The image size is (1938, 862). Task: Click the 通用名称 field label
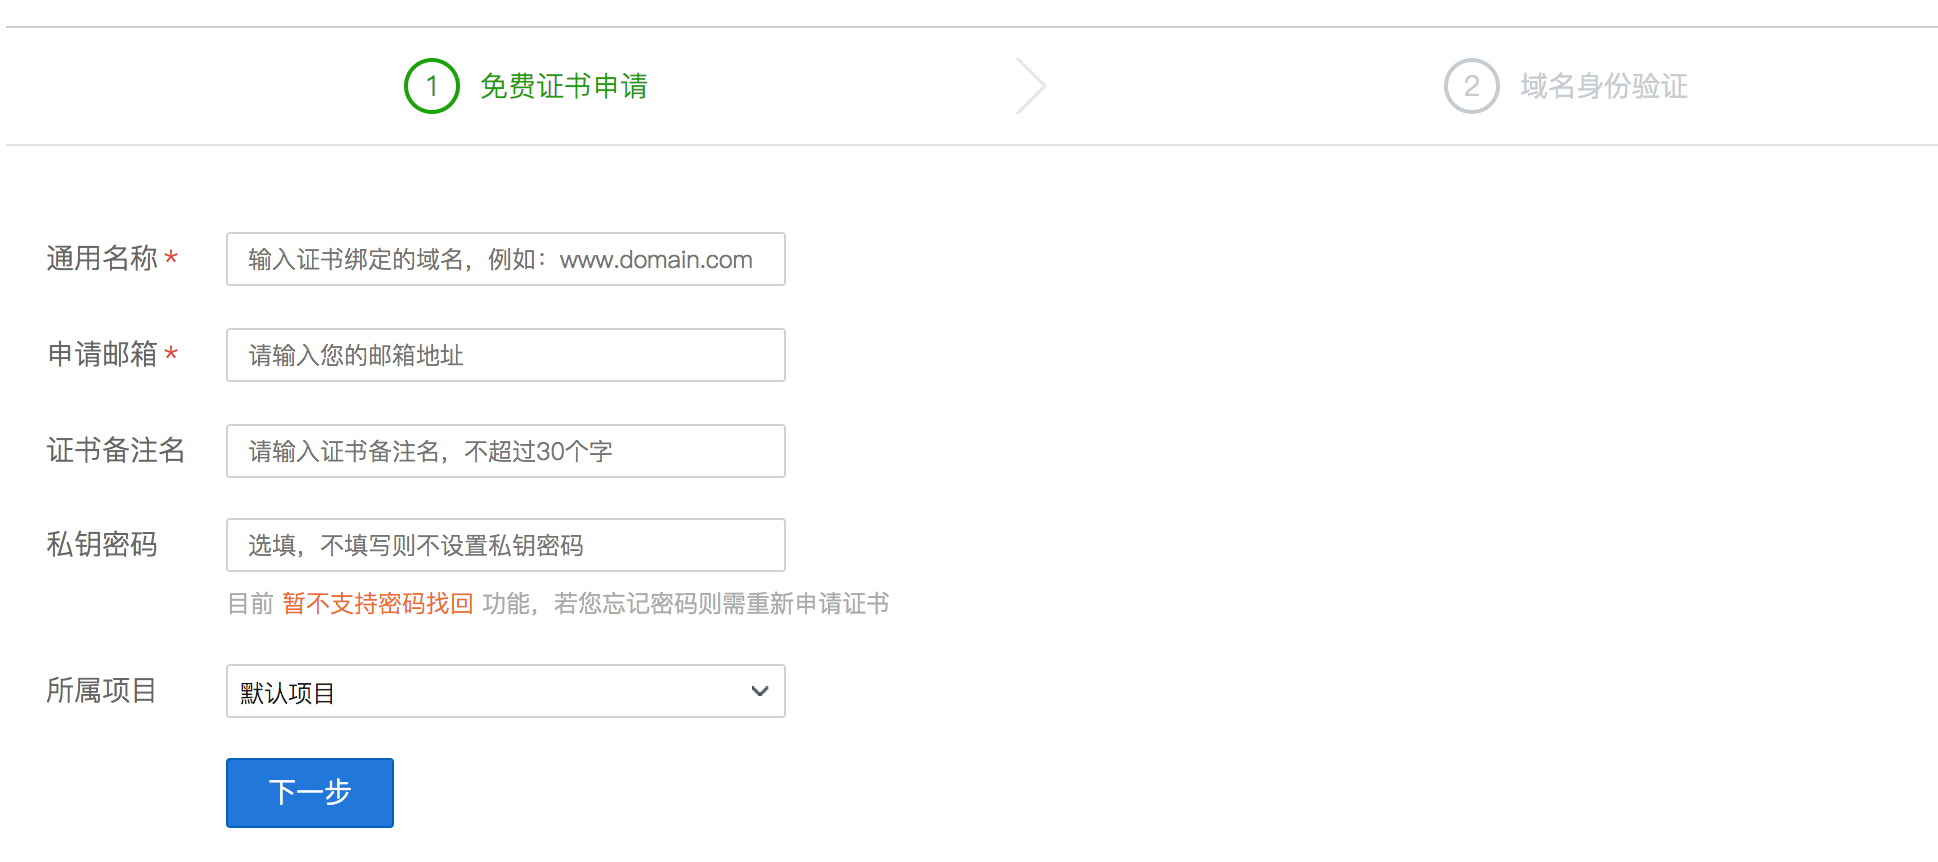click(x=102, y=258)
